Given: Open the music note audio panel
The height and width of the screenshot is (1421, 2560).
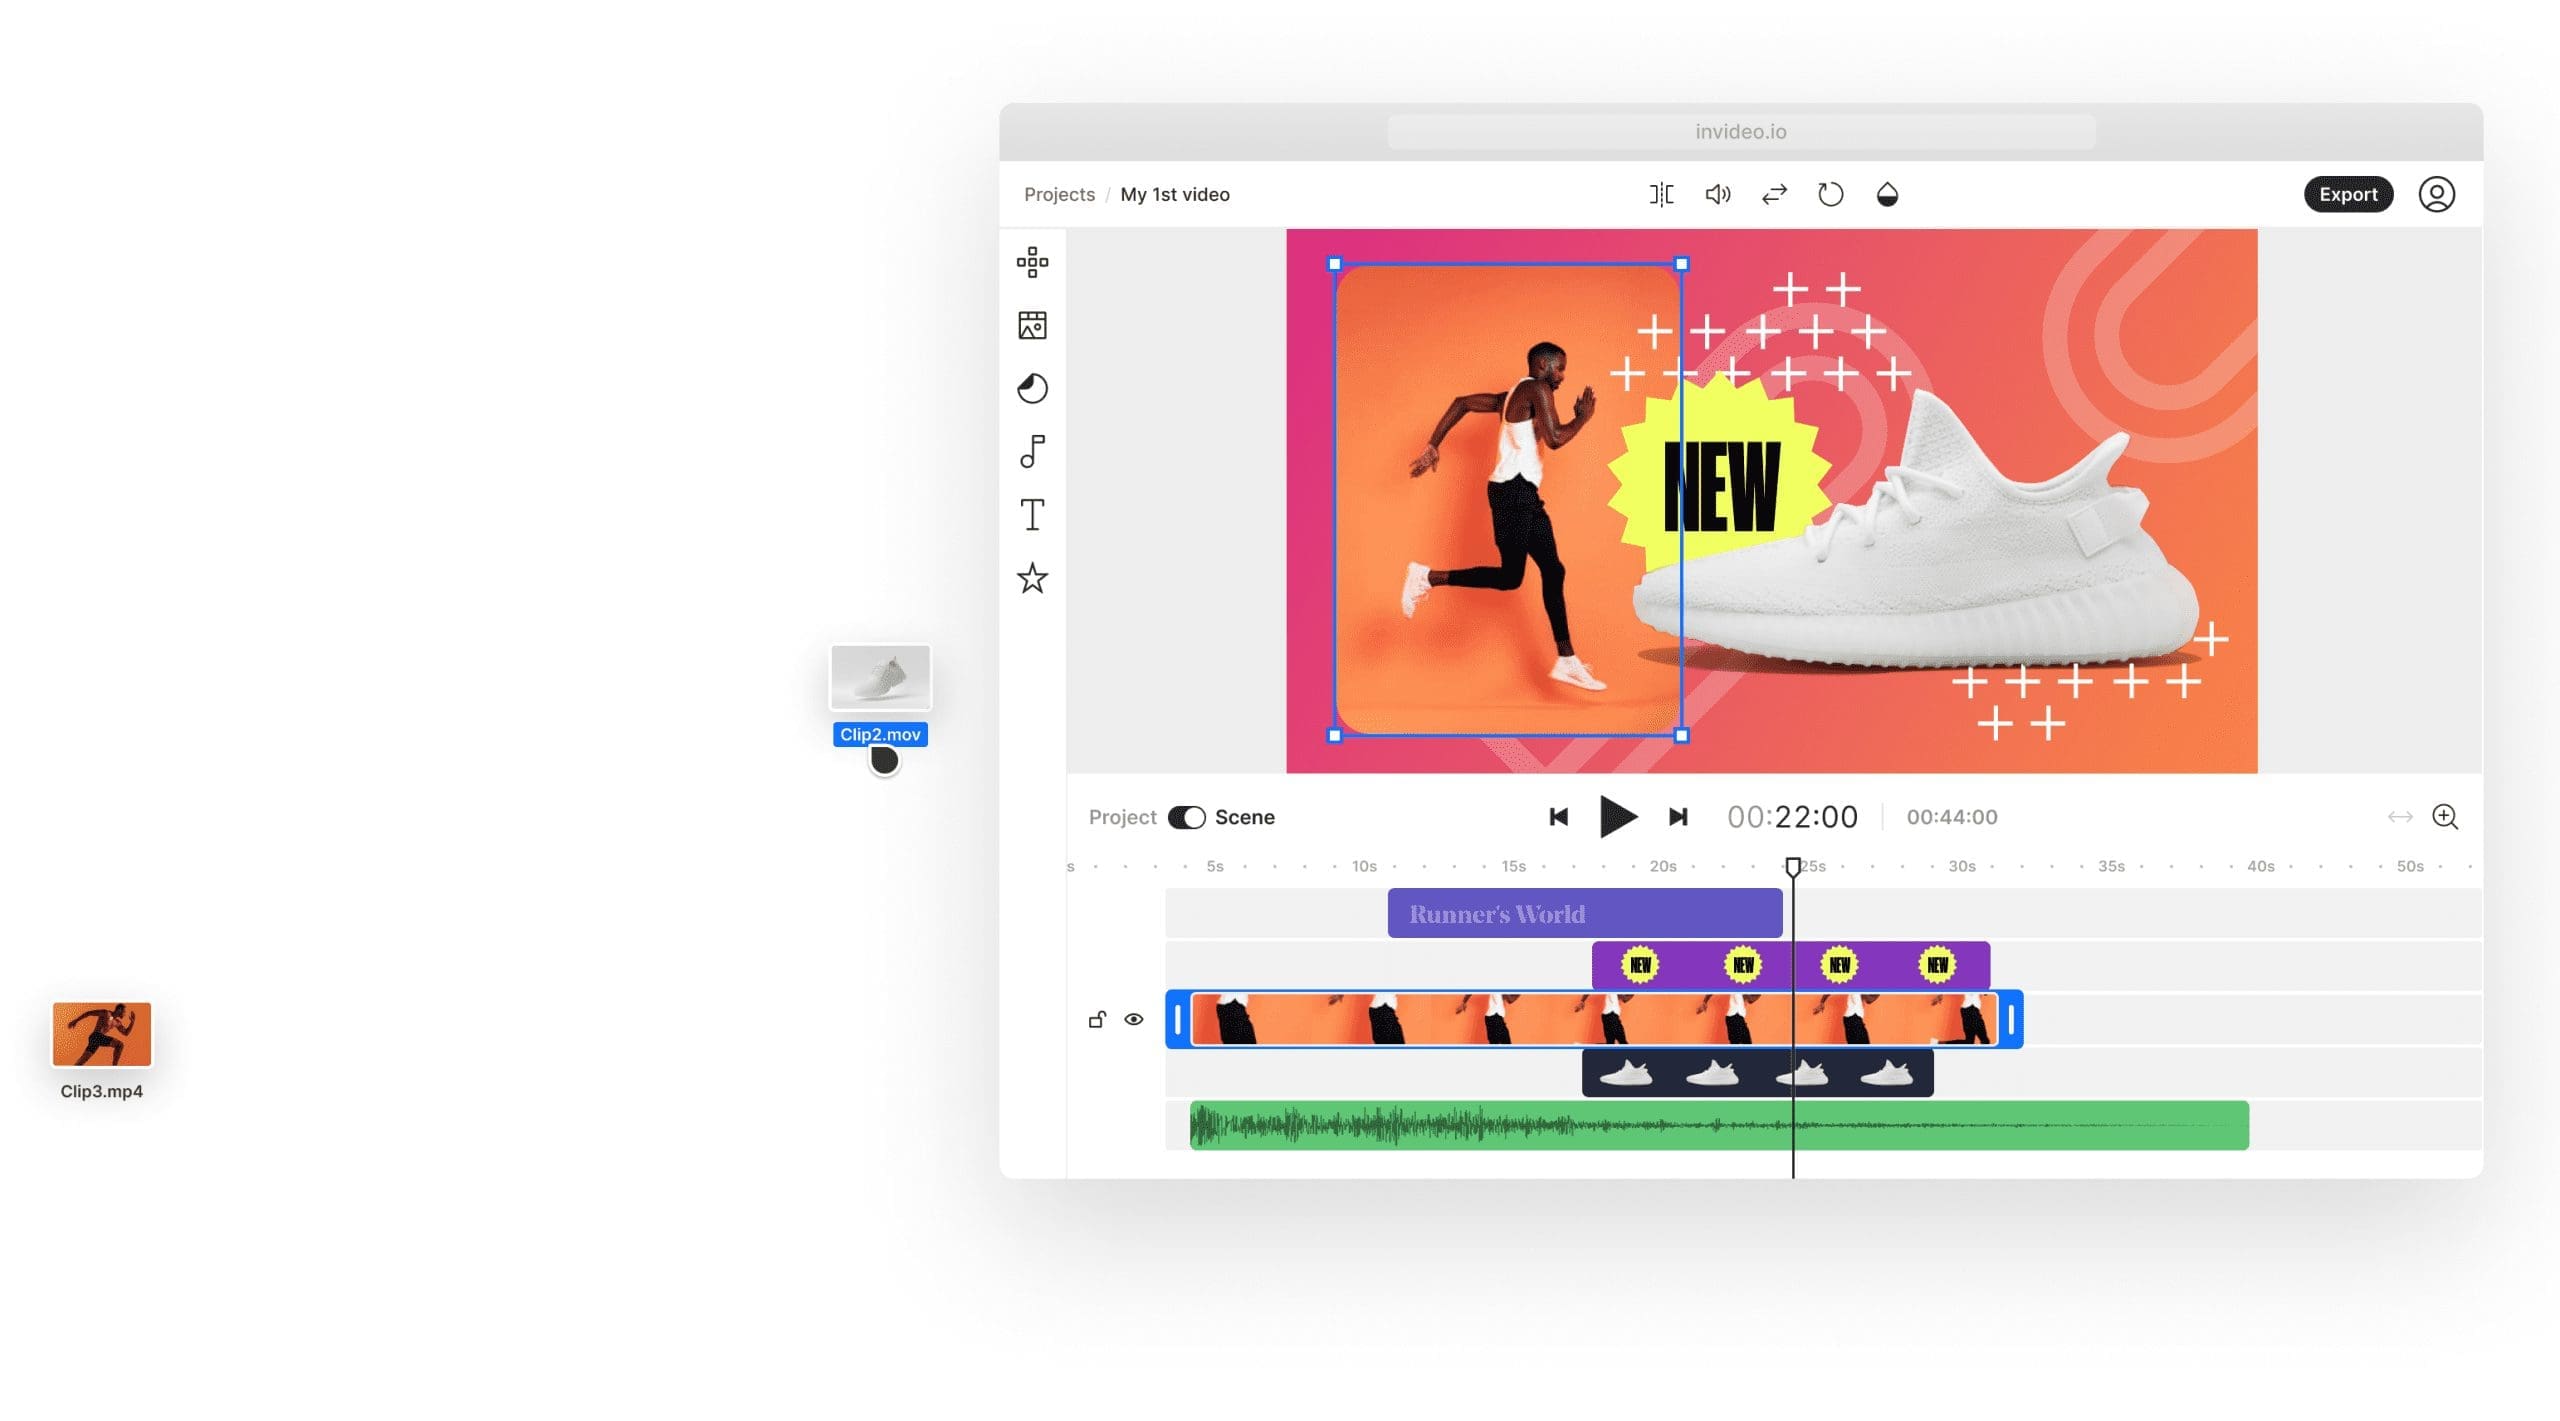Looking at the screenshot, I should click(1032, 451).
